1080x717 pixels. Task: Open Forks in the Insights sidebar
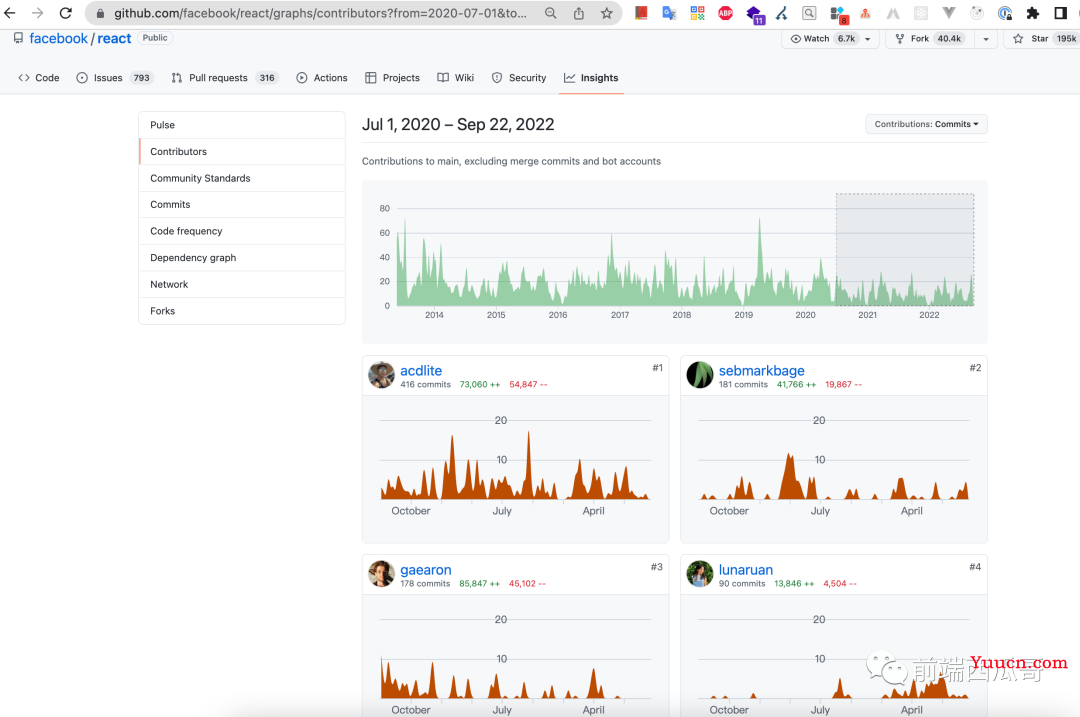click(x=242, y=311)
